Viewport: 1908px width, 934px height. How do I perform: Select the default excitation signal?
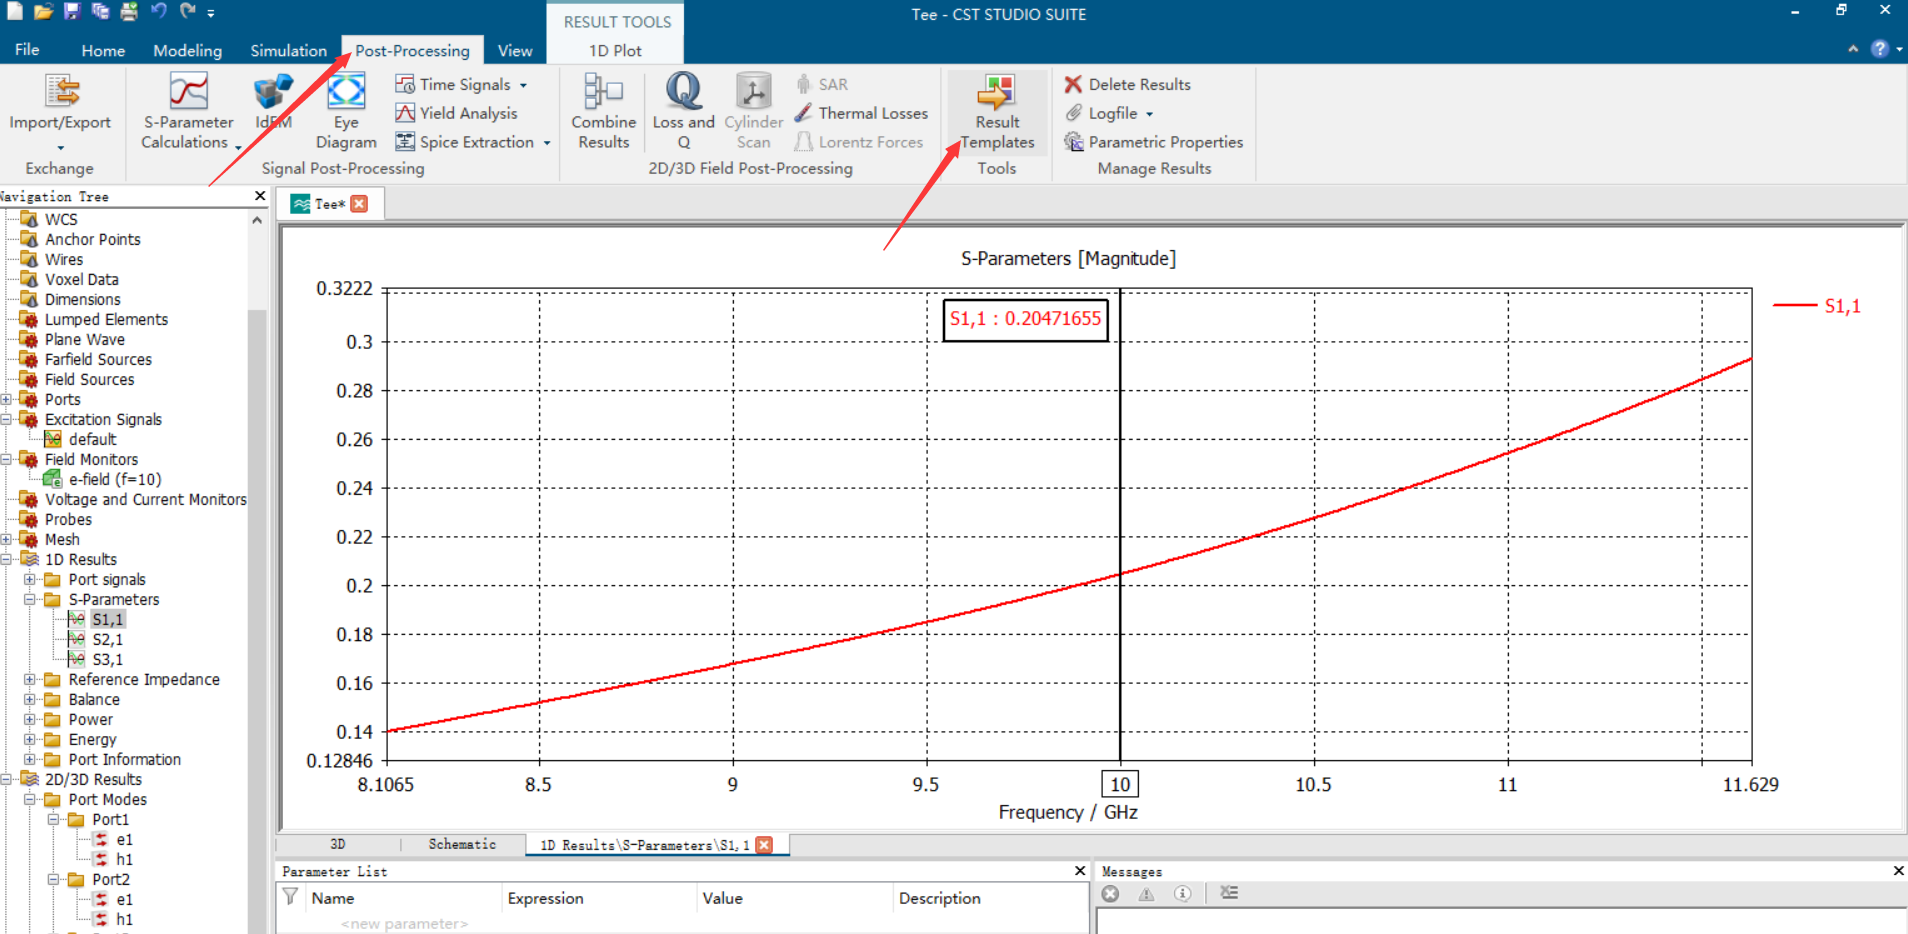pyautogui.click(x=92, y=440)
